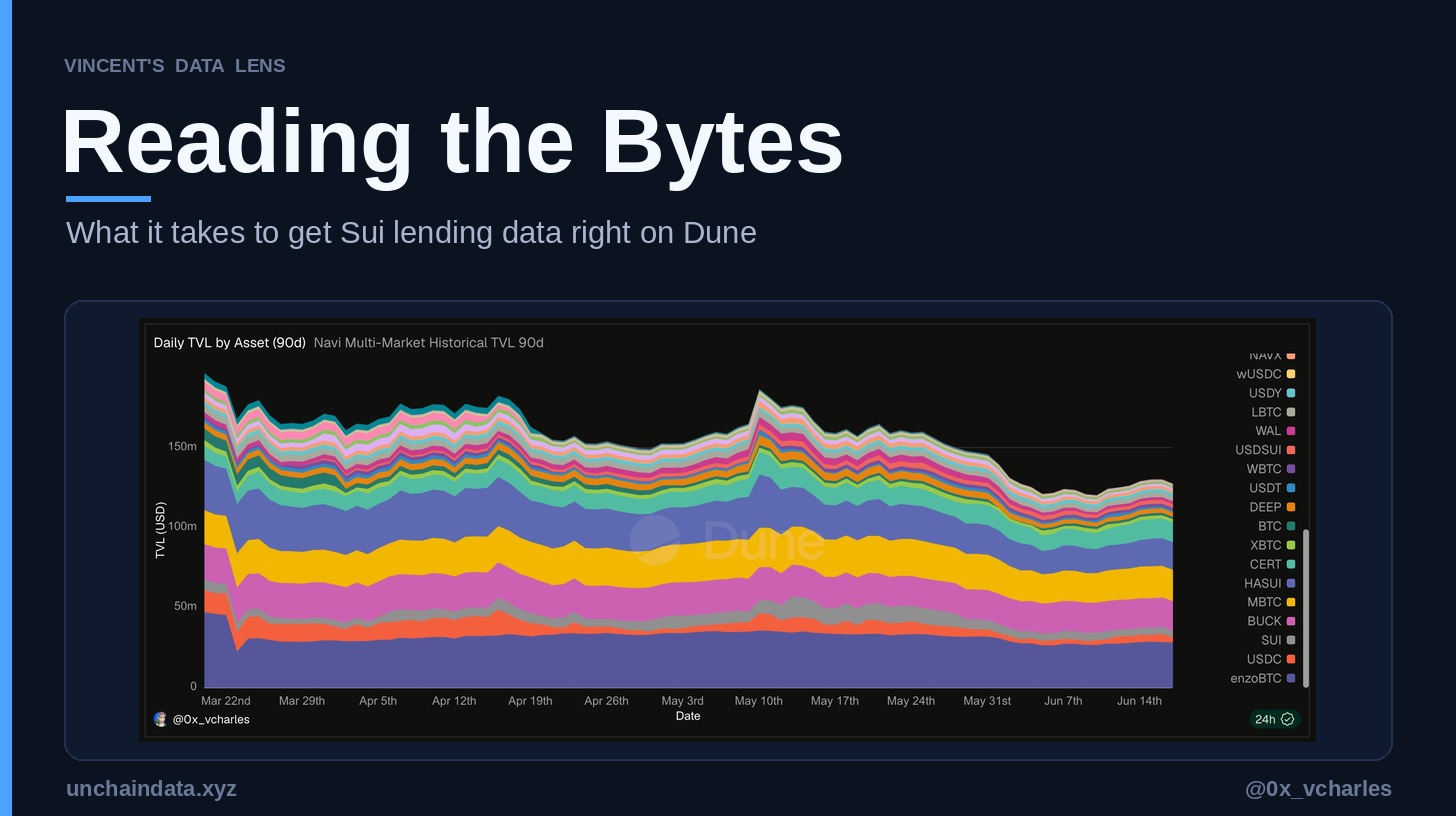Click the blue USDT color swatch
Screen dimensions: 1456x816
pyautogui.click(x=1291, y=488)
